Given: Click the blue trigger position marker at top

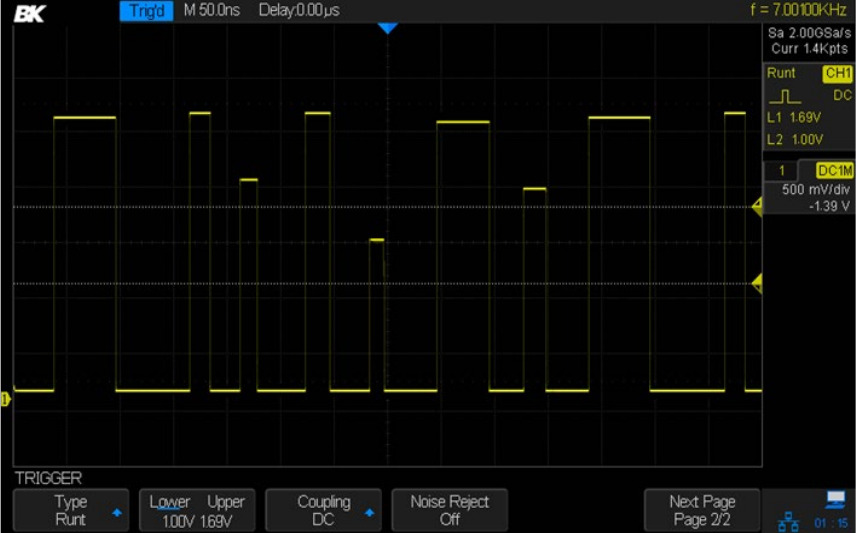Looking at the screenshot, I should (x=388, y=28).
